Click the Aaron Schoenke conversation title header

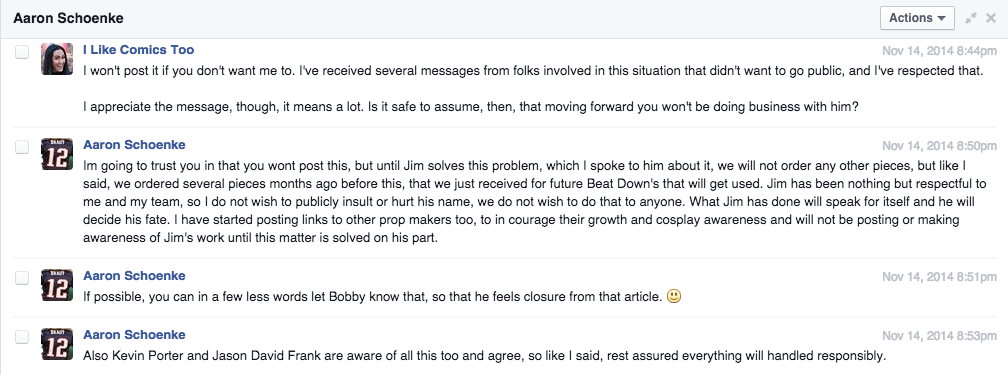[68, 18]
